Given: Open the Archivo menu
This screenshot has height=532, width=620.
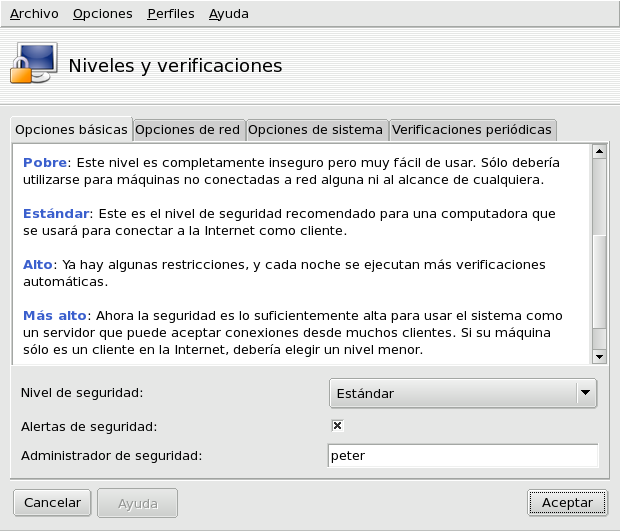Looking at the screenshot, I should click(34, 14).
